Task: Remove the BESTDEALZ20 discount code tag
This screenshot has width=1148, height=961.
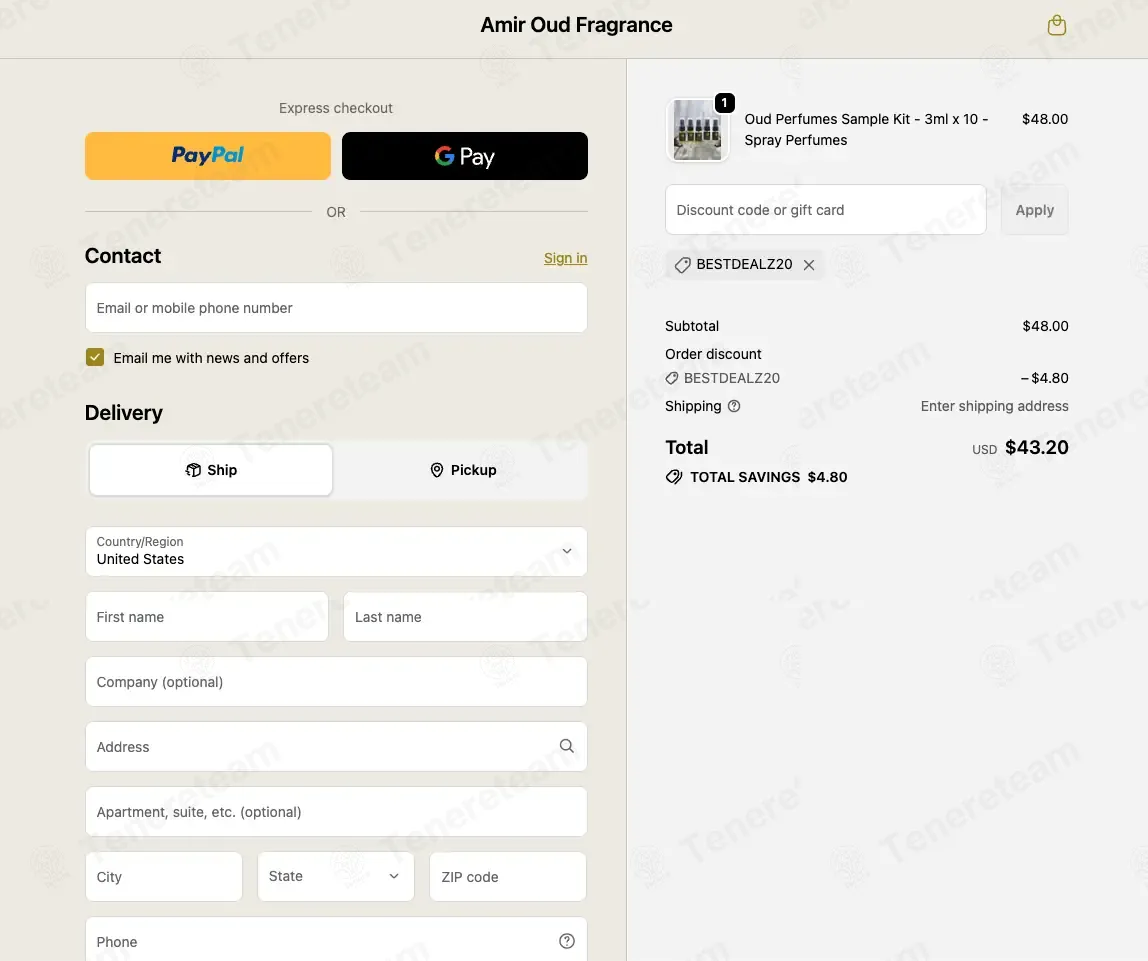Action: (809, 265)
